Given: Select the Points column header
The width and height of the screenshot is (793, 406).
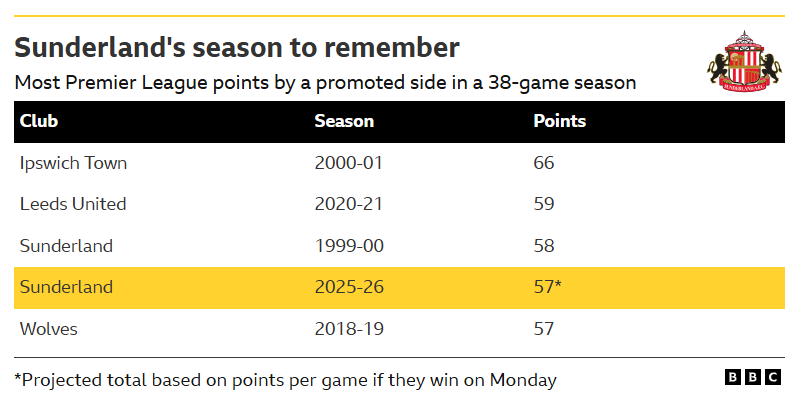Looking at the screenshot, I should coord(559,121).
